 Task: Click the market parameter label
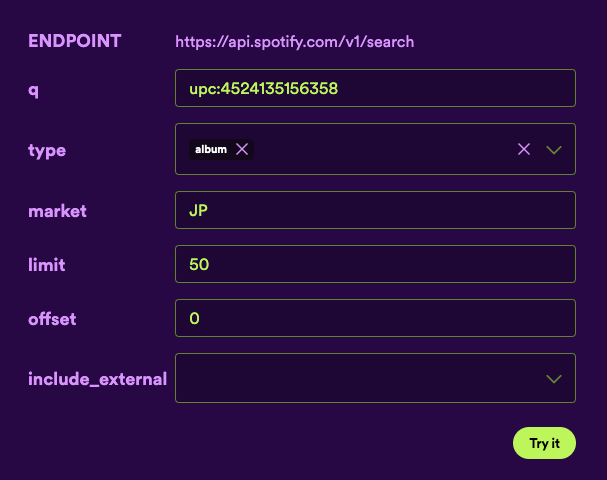[57, 210]
